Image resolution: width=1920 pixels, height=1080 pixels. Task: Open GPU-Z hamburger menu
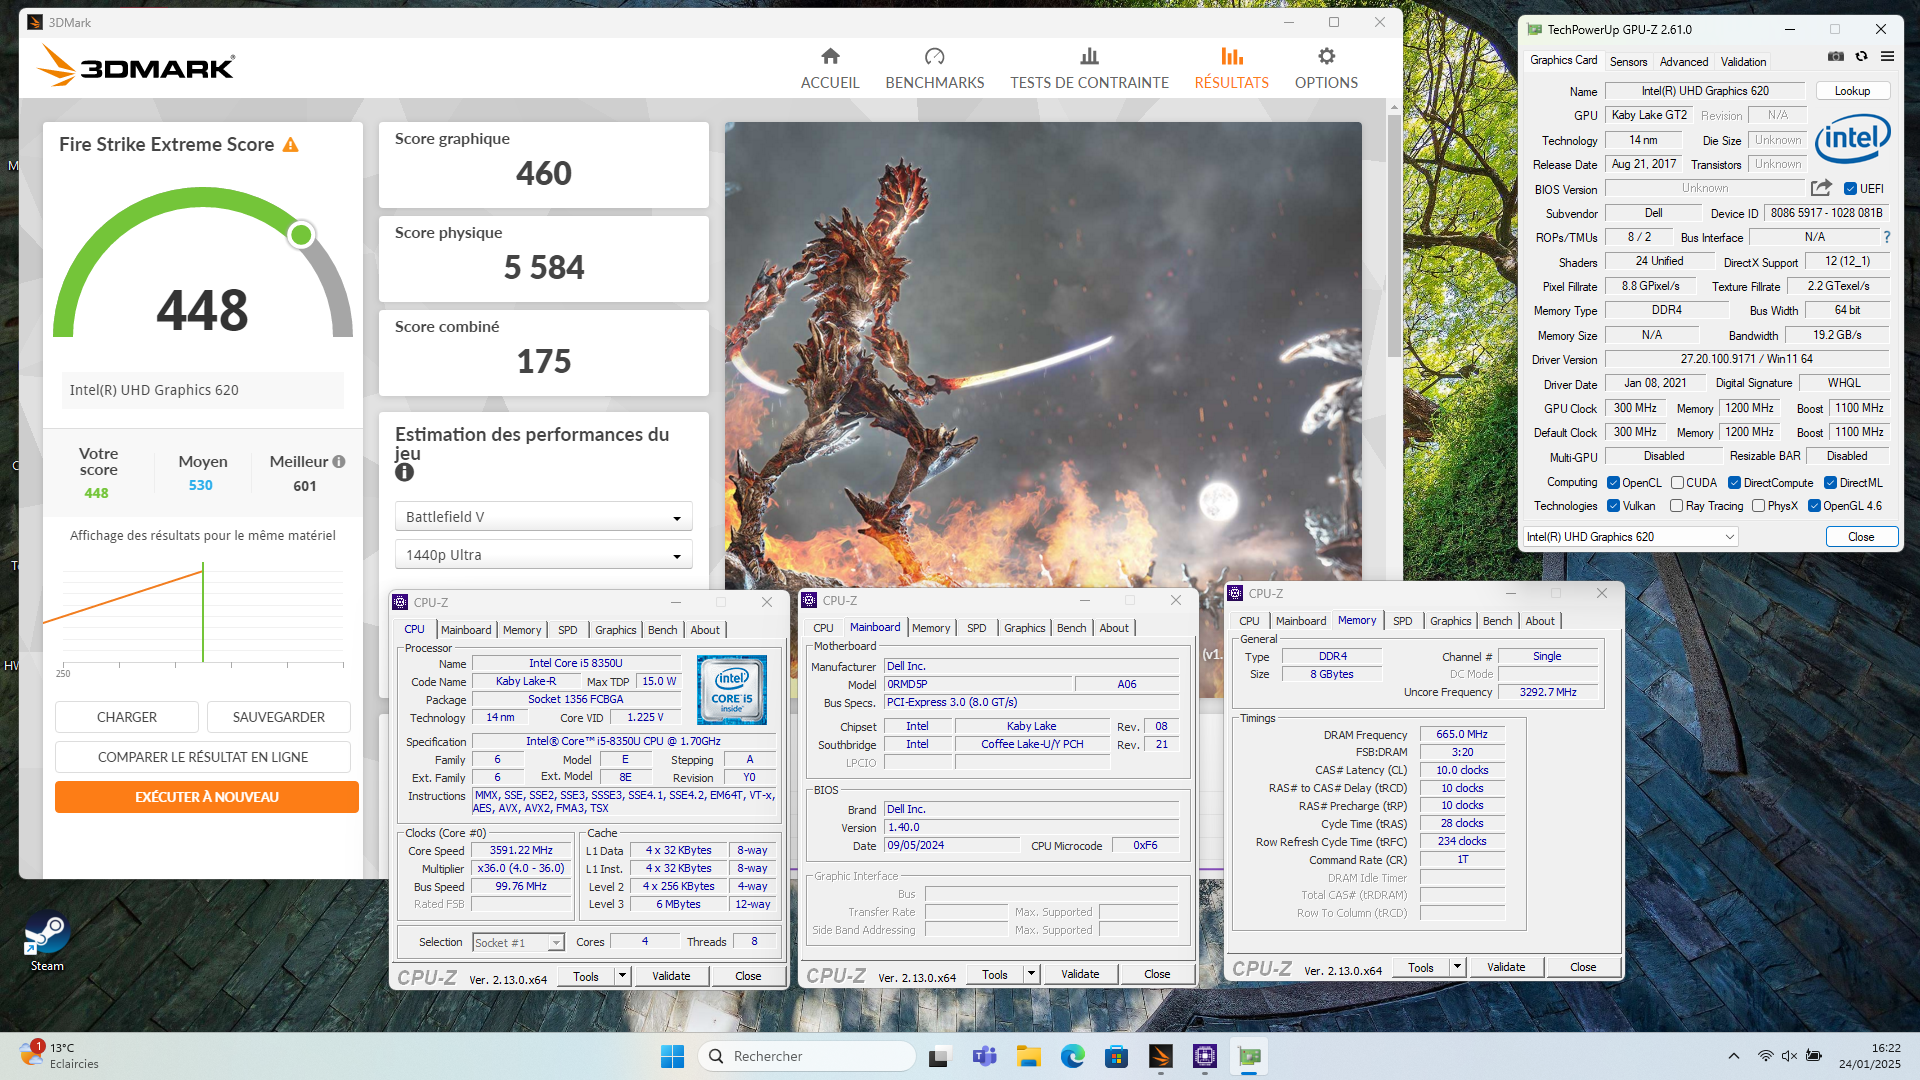(x=1887, y=57)
